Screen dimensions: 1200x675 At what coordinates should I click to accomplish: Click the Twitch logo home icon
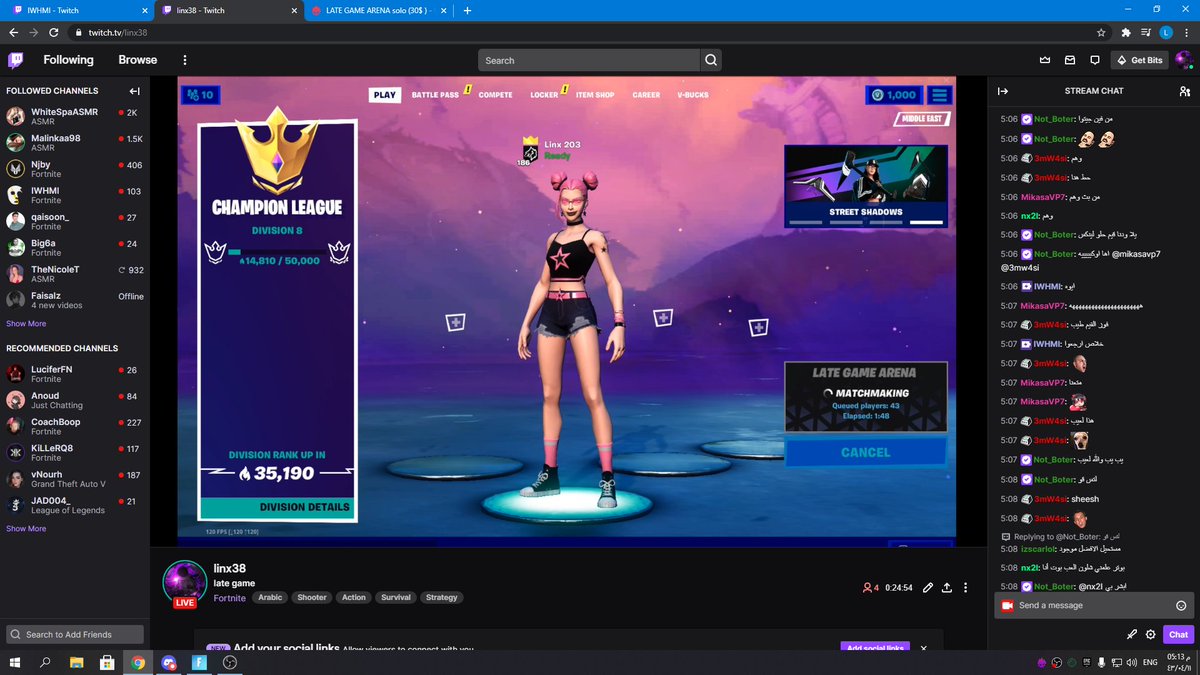click(16, 60)
